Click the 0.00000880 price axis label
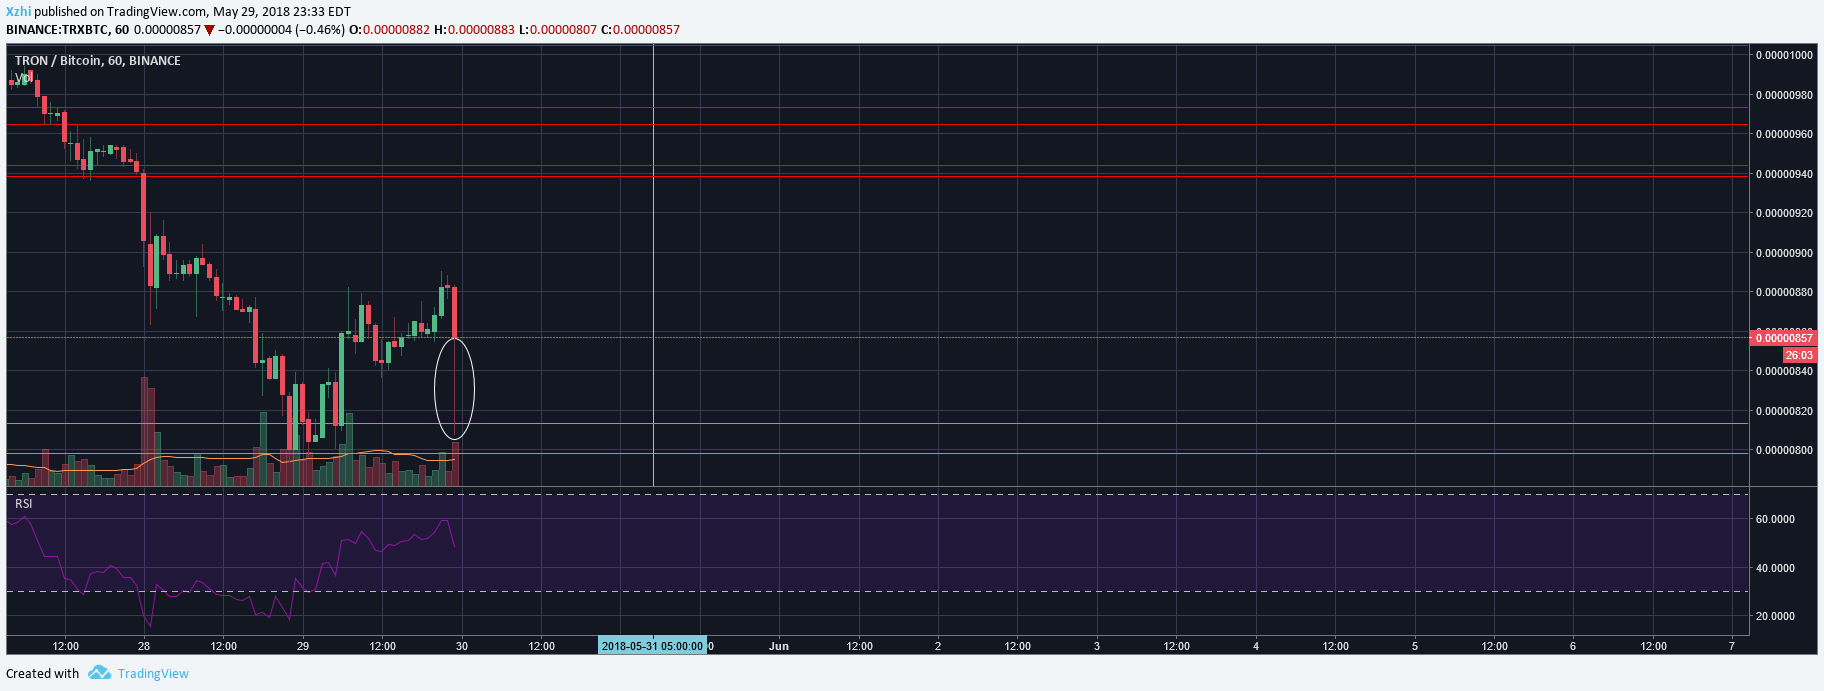The image size is (1824, 691). coord(1784,292)
